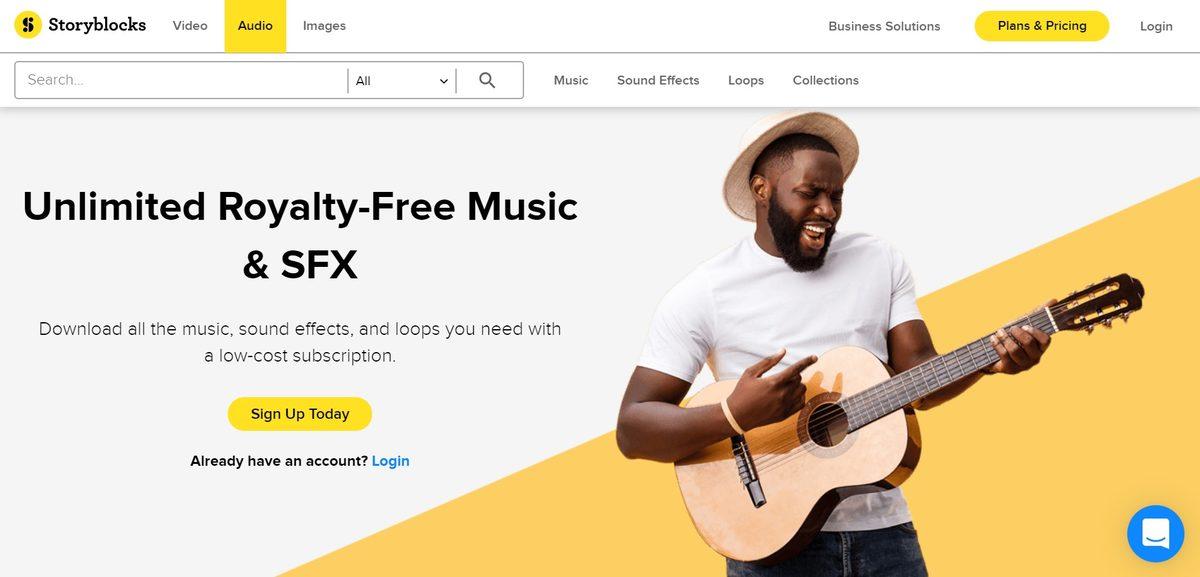Open the Loops category

coord(746,80)
